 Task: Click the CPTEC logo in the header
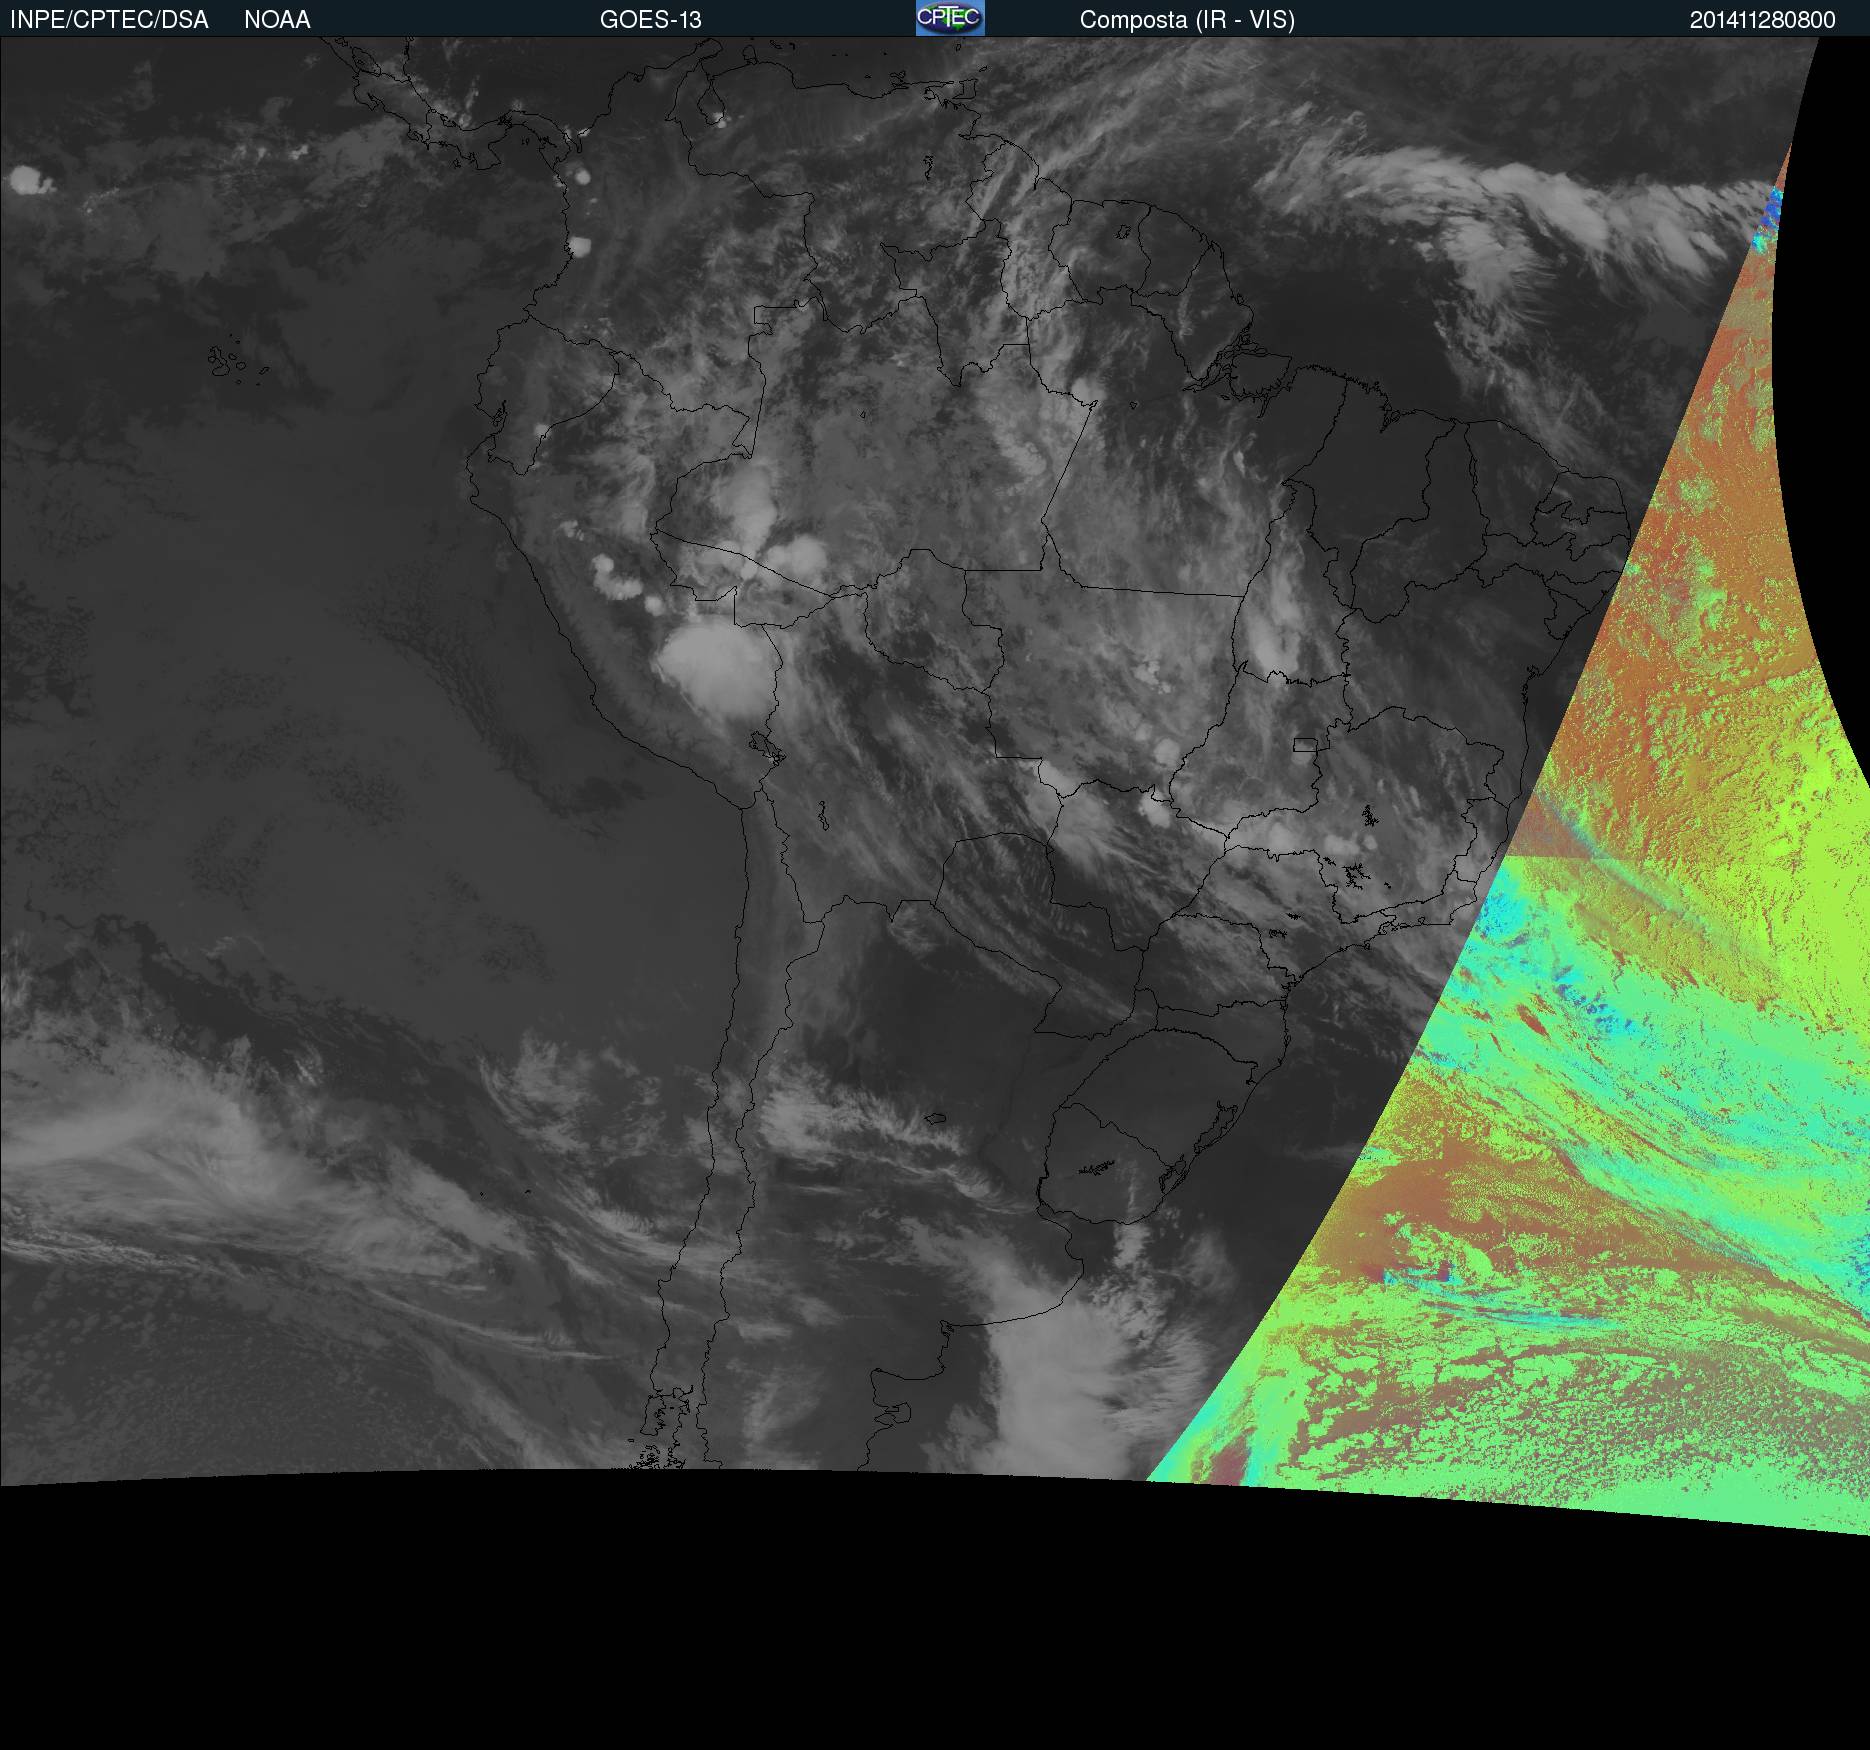pos(950,18)
